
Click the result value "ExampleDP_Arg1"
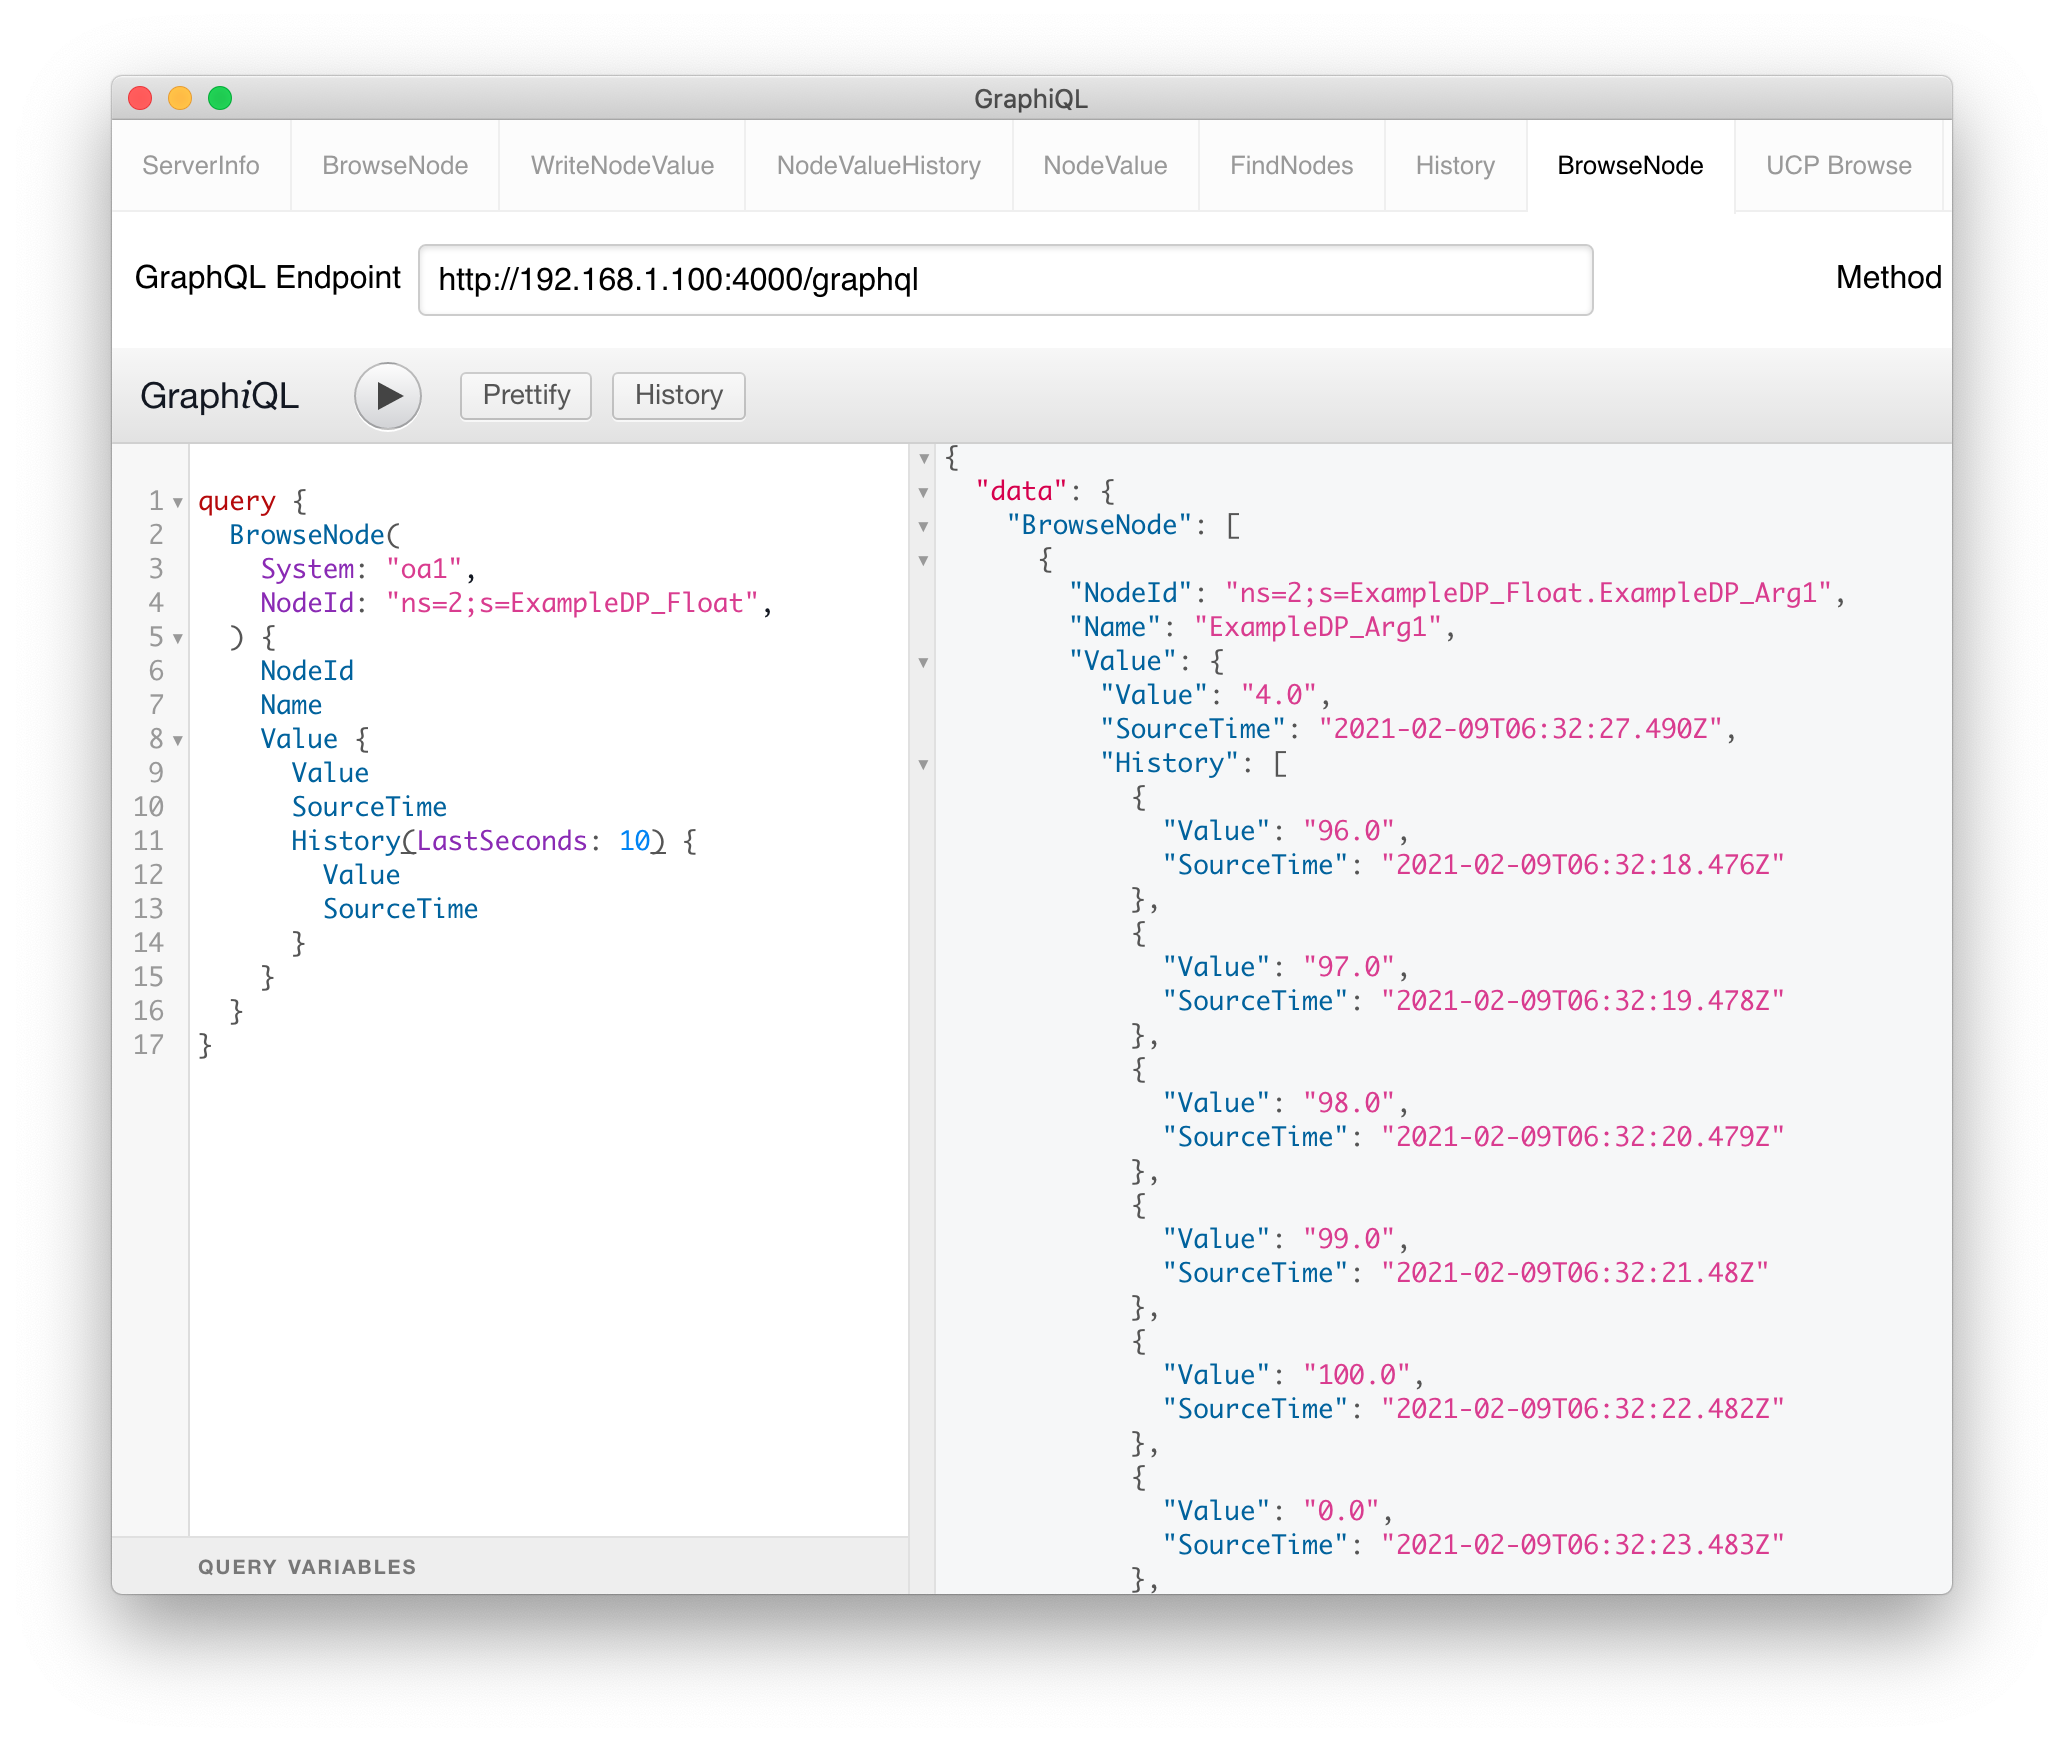tap(1318, 627)
